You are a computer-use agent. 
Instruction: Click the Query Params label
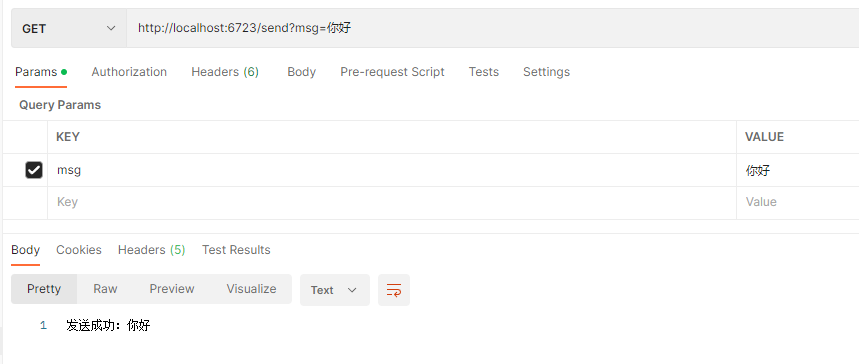60,105
